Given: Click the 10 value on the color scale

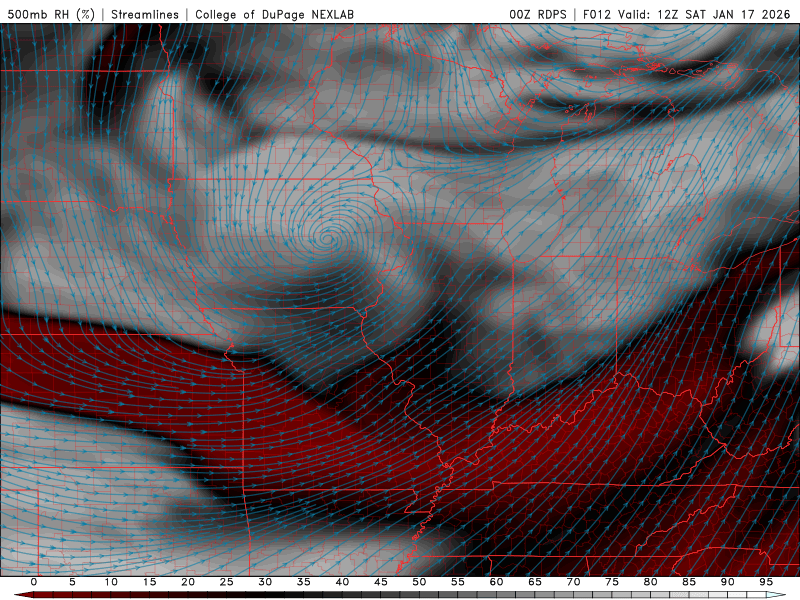Looking at the screenshot, I should click(x=111, y=582).
